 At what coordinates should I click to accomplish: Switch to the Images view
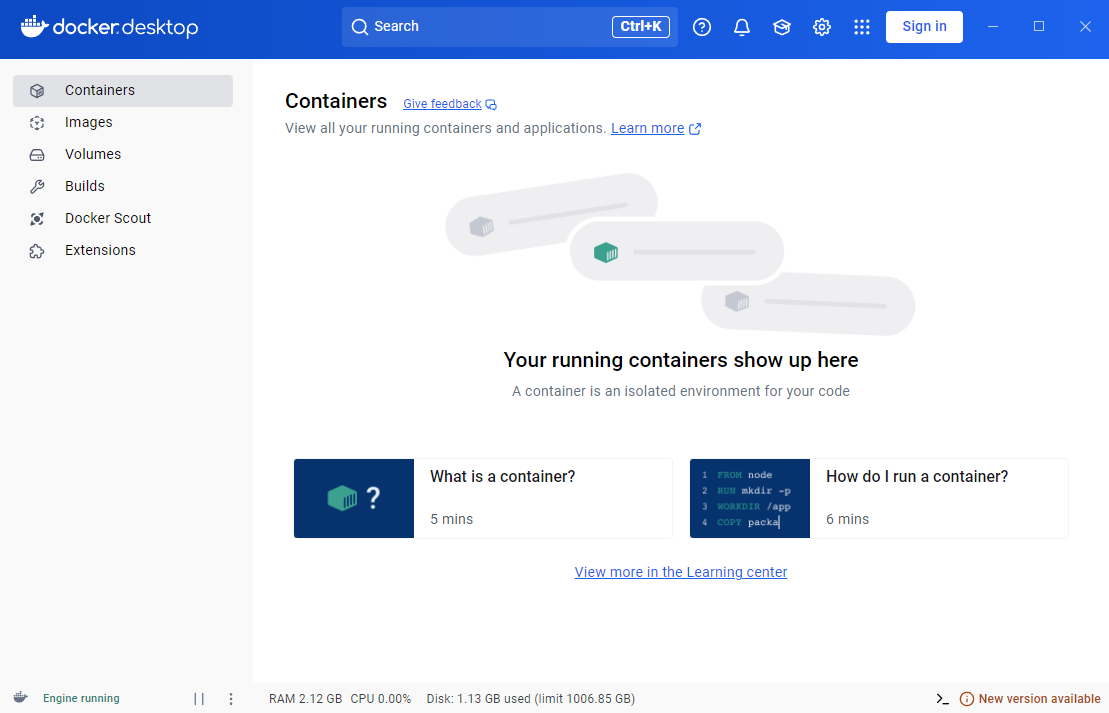click(123, 122)
